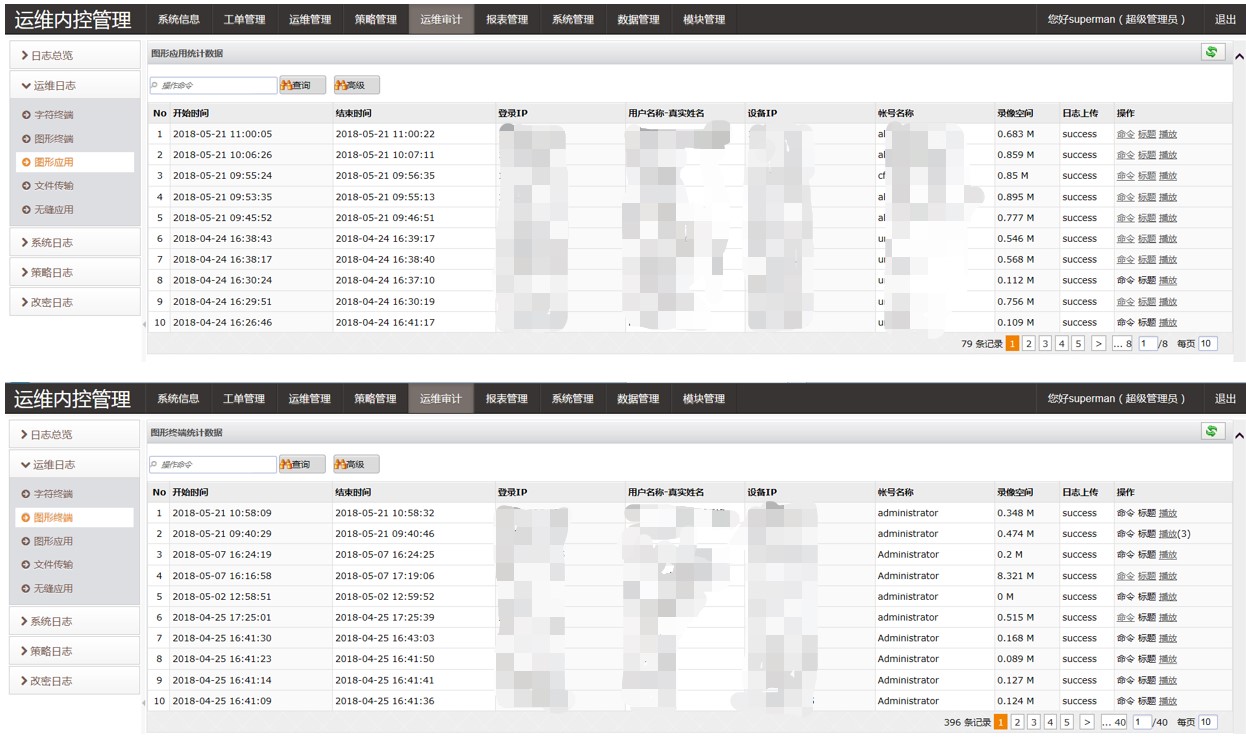Click 每页 page-size box in 396-record pager
This screenshot has width=1246, height=739.
[x=1207, y=722]
